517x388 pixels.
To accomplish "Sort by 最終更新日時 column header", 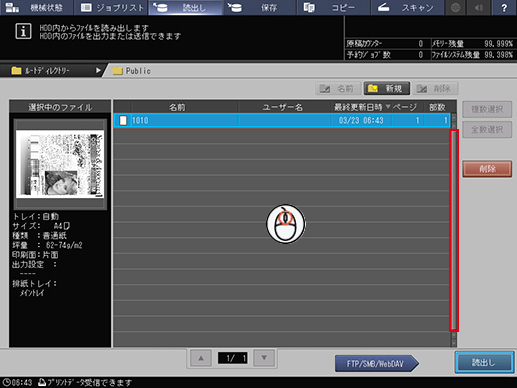I will tap(361, 107).
